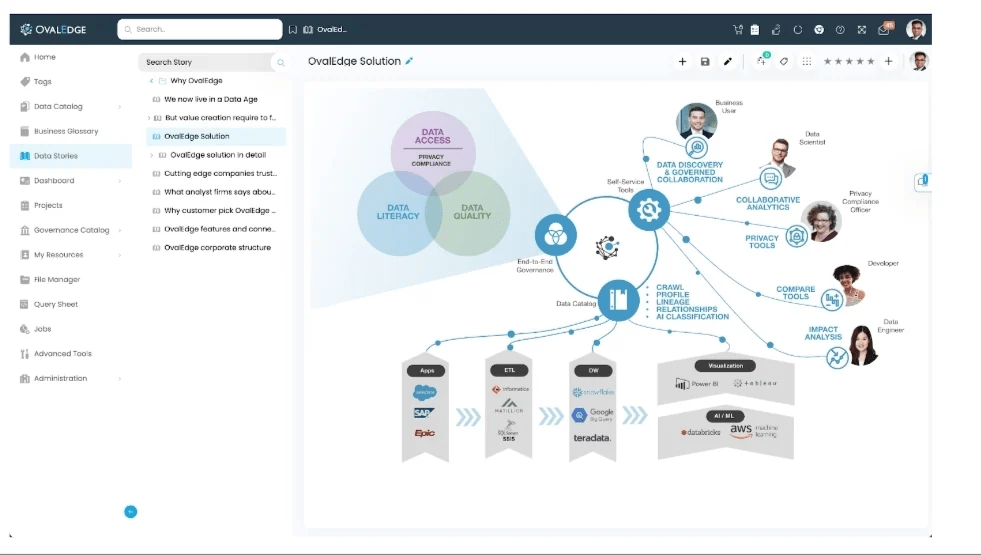Click the shopping cart icon in header
This screenshot has width=981, height=555.
point(738,29)
